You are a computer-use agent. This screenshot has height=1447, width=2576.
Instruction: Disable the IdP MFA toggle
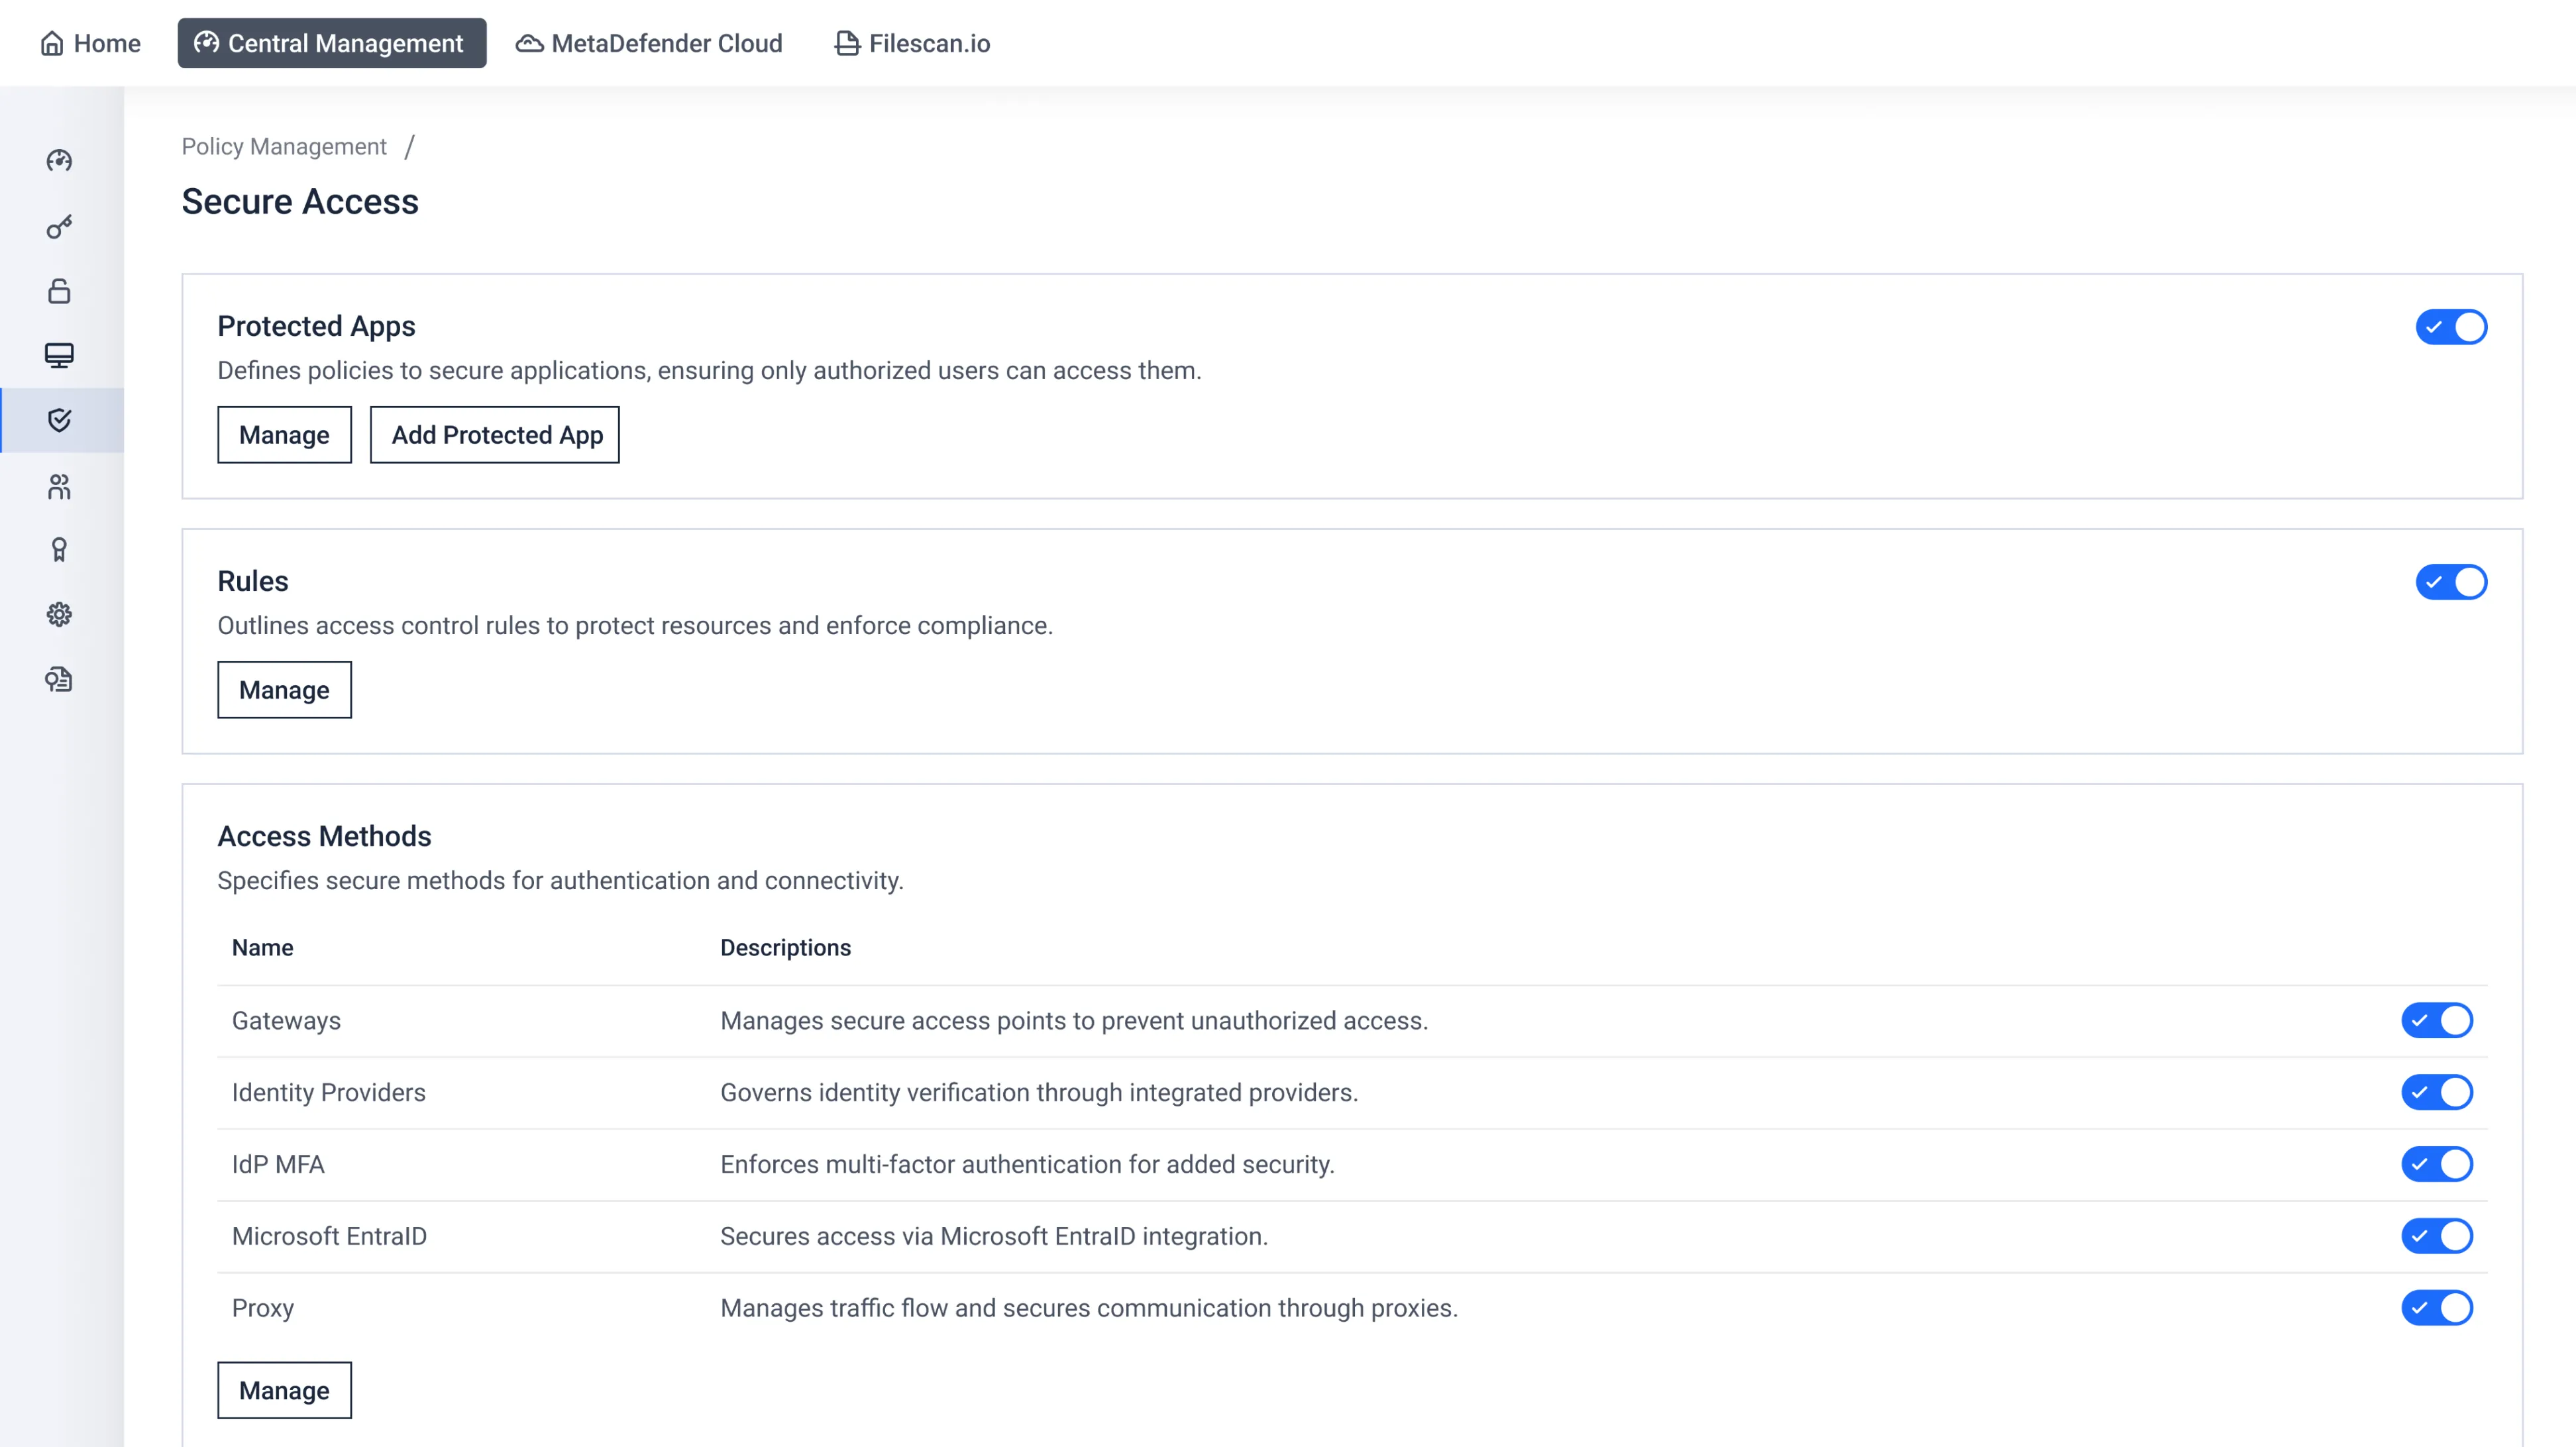(2436, 1164)
